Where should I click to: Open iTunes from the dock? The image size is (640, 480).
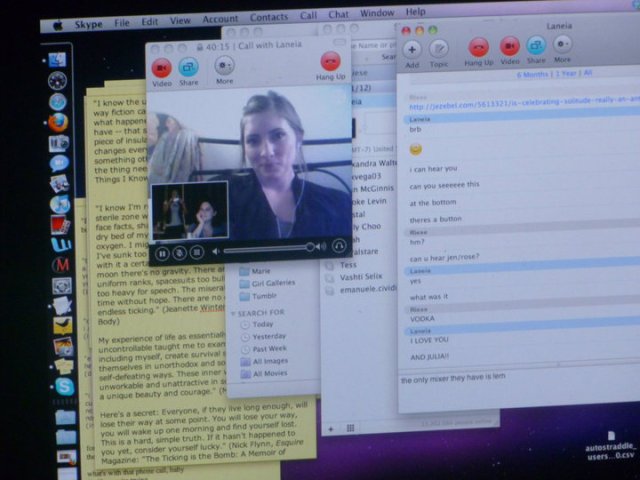[60, 204]
